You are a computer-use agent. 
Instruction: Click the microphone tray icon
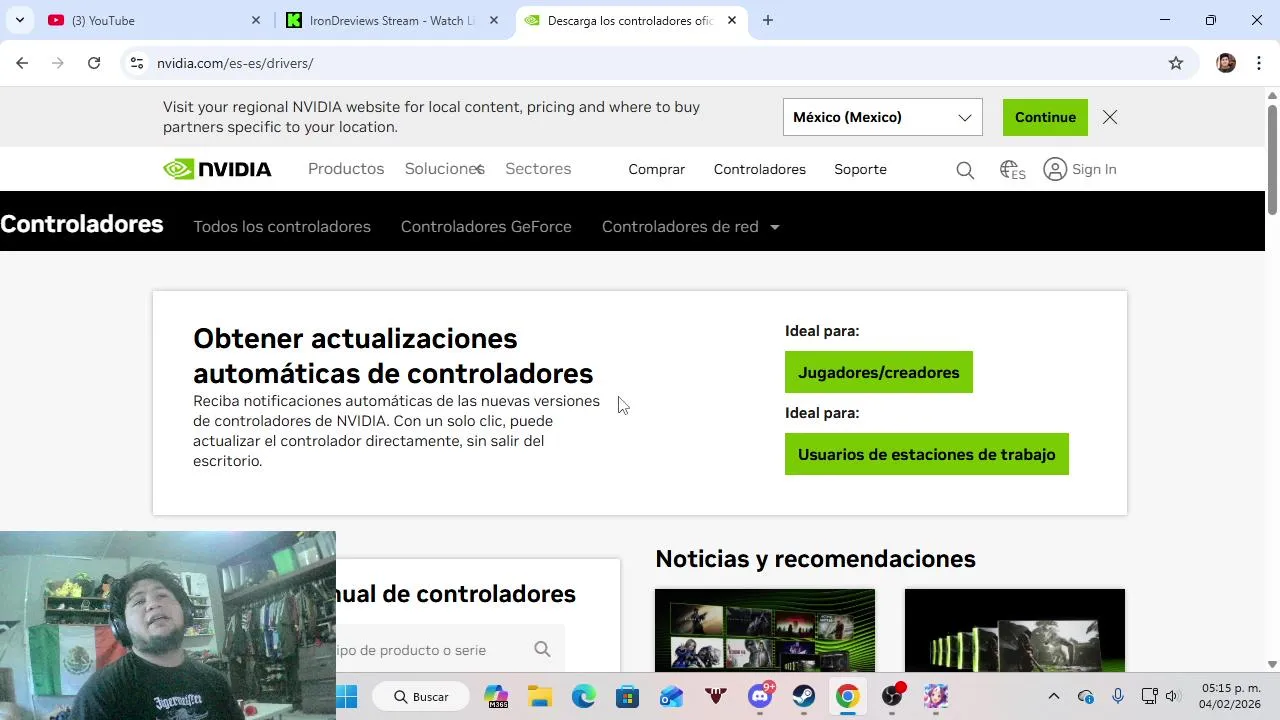[1118, 696]
